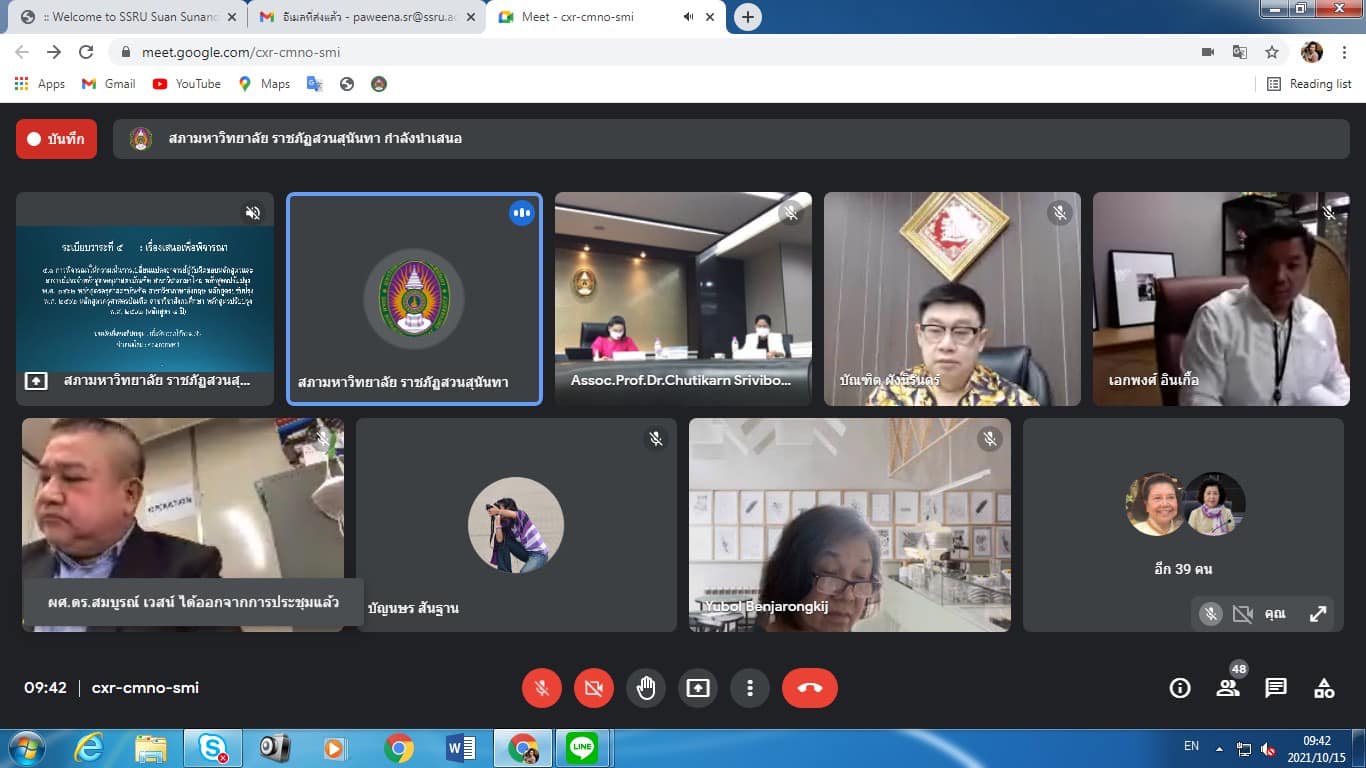The width and height of the screenshot is (1366, 768).
Task: Click the red recording indicator button
Action: 56,139
